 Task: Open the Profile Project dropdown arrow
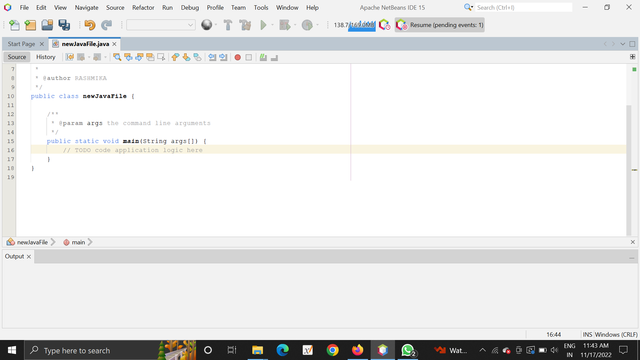point(318,25)
